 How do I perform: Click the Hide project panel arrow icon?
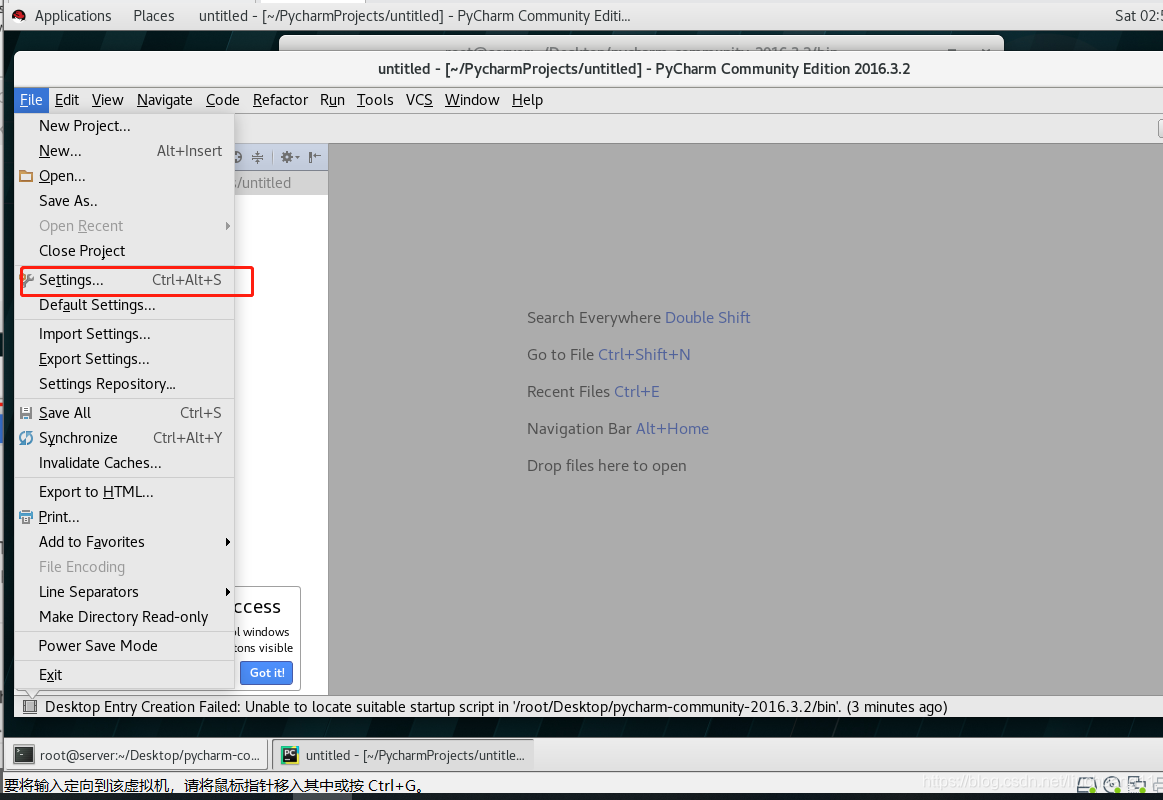(x=315, y=157)
